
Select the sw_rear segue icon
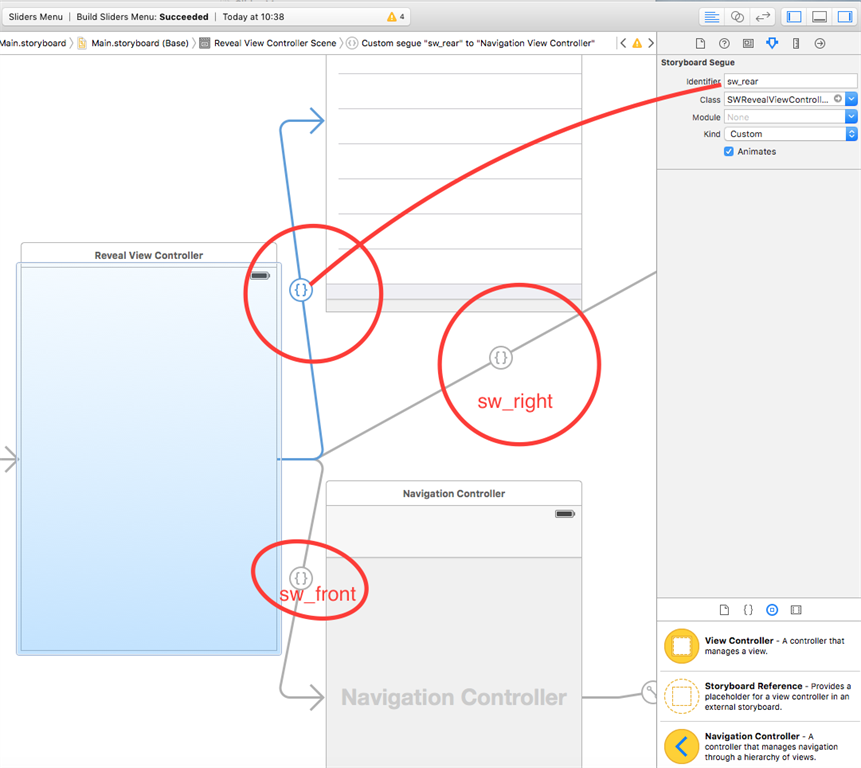click(x=301, y=290)
